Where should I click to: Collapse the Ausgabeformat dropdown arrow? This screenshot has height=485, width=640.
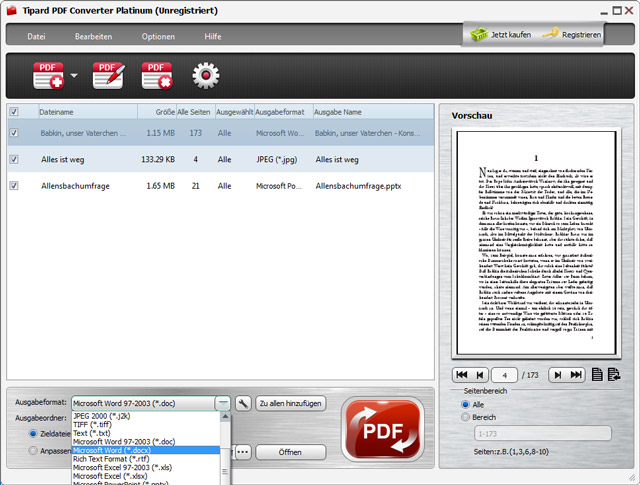[x=222, y=403]
